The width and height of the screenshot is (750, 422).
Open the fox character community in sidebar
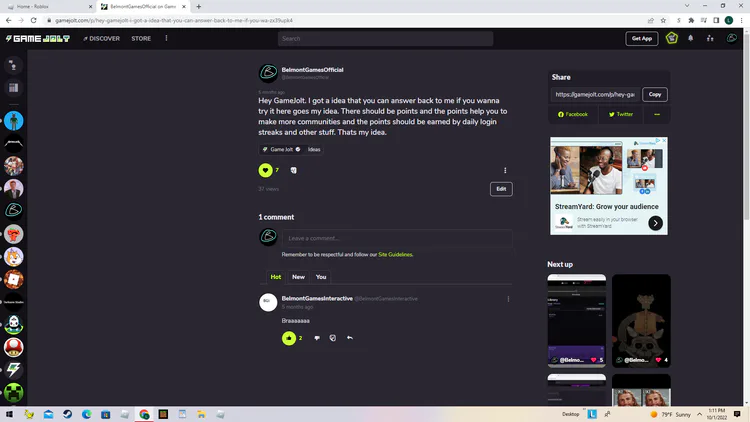tap(13, 257)
